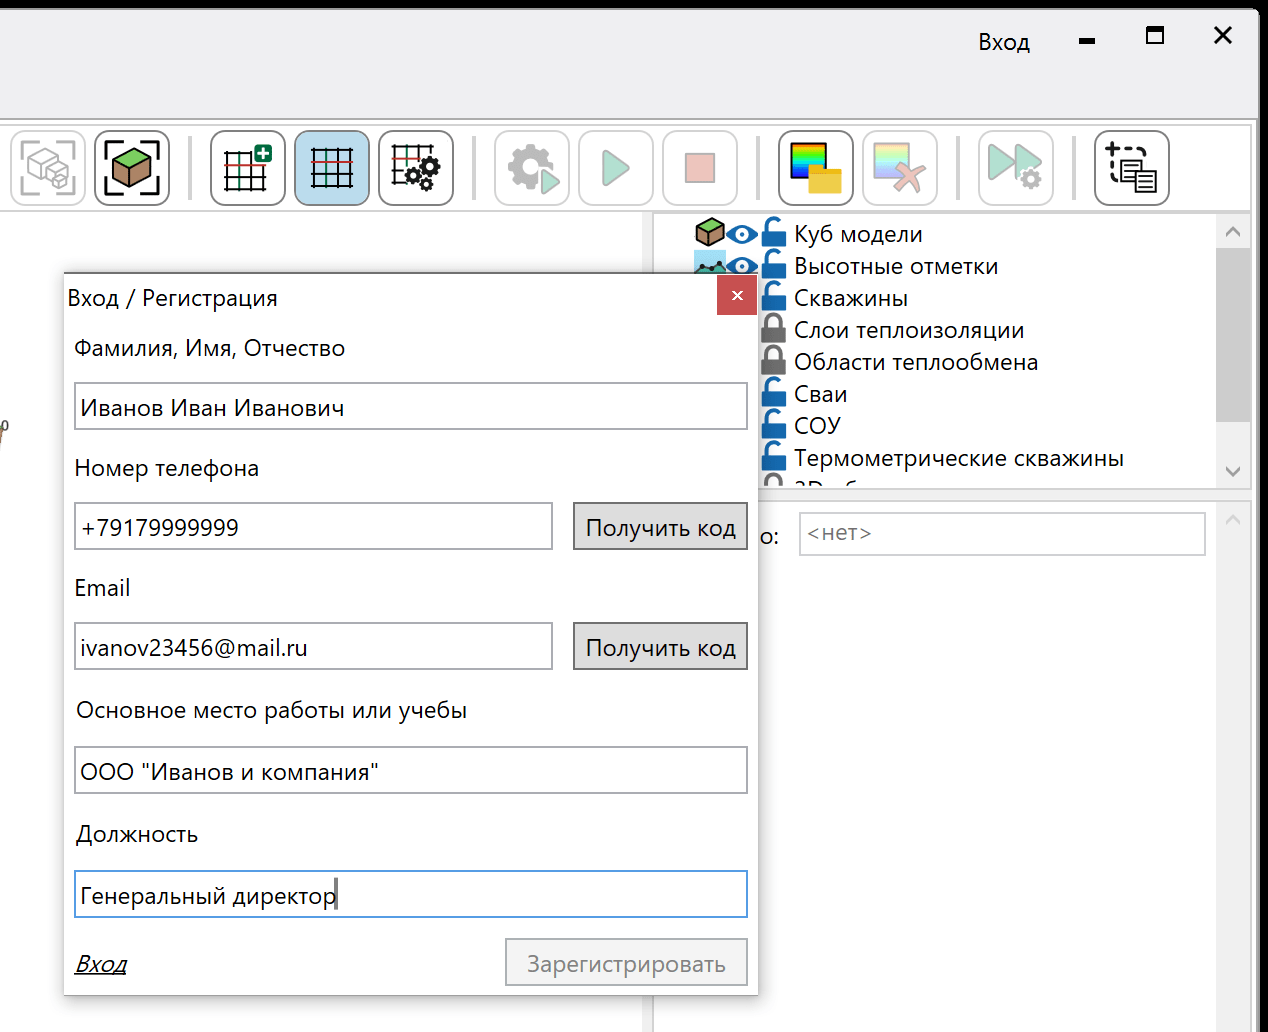Click the cube icon beside Куб модели
The image size is (1268, 1032).
710,233
